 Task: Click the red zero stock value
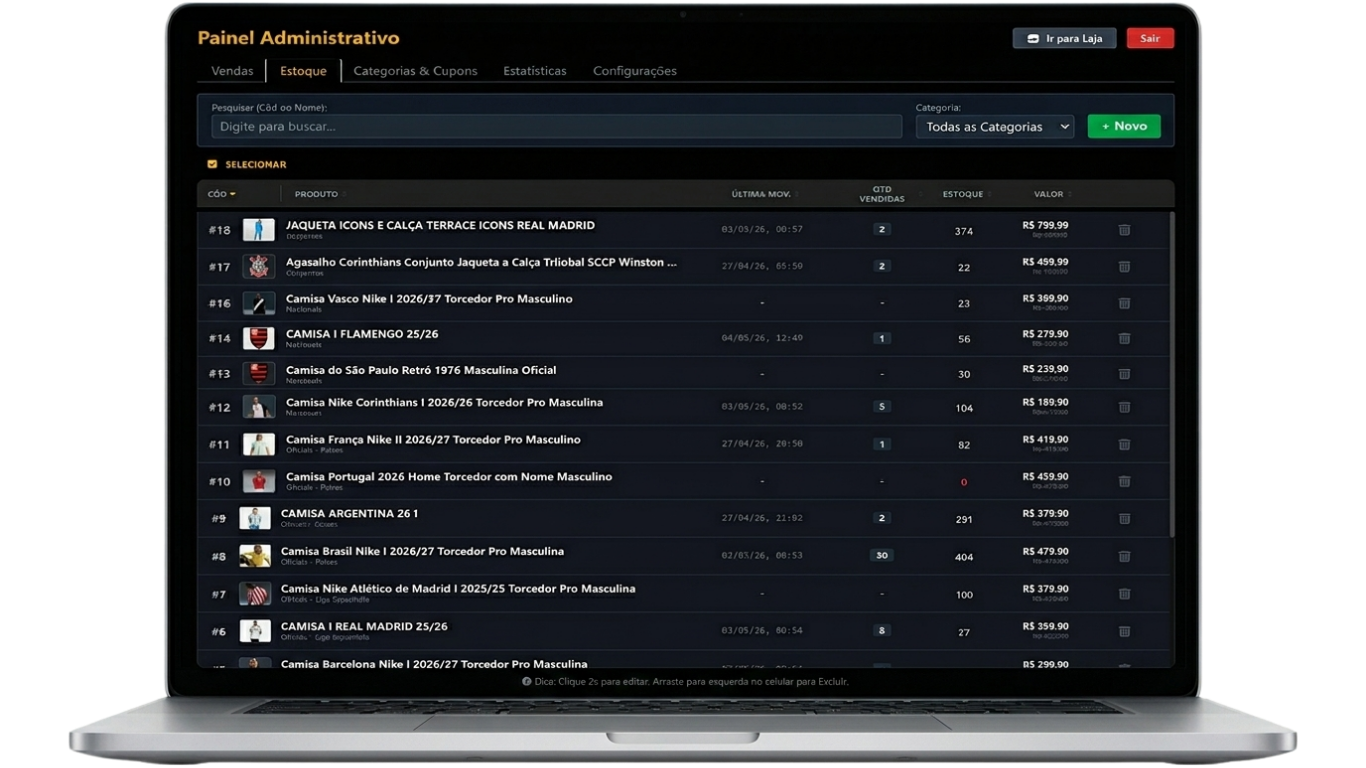pos(964,482)
